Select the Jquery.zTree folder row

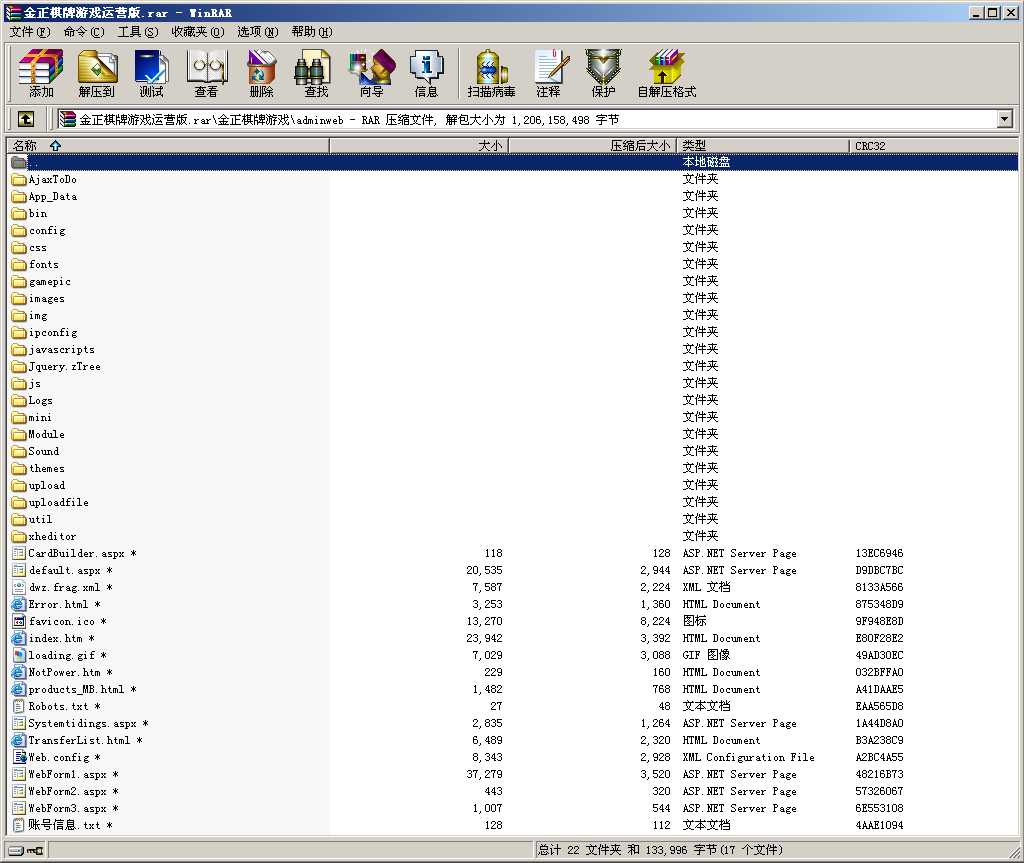coord(513,366)
